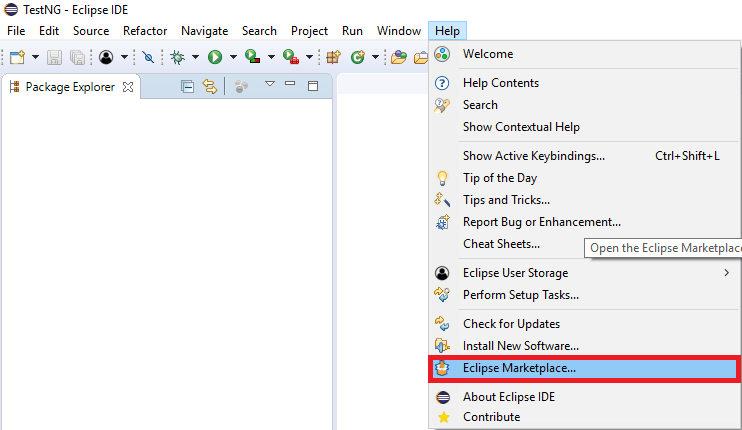Open the Debug dropdown arrow
The image size is (742, 430).
click(195, 57)
